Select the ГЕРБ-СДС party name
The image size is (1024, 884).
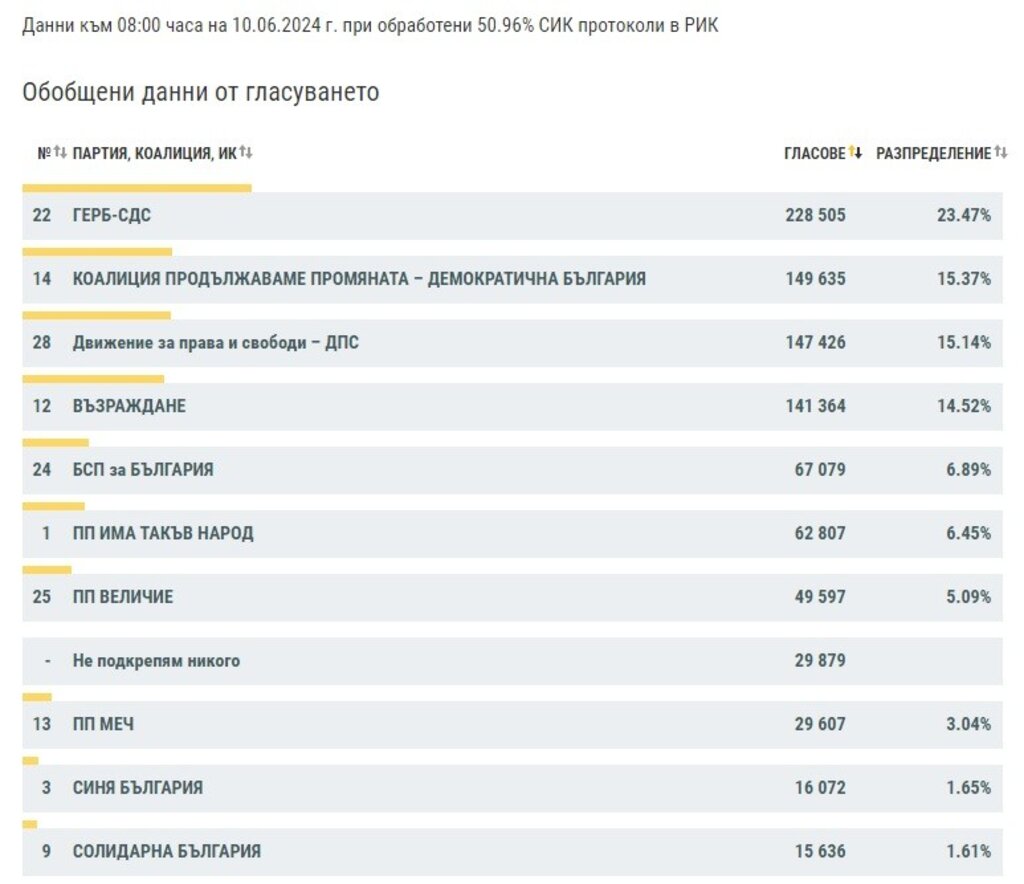coord(112,215)
